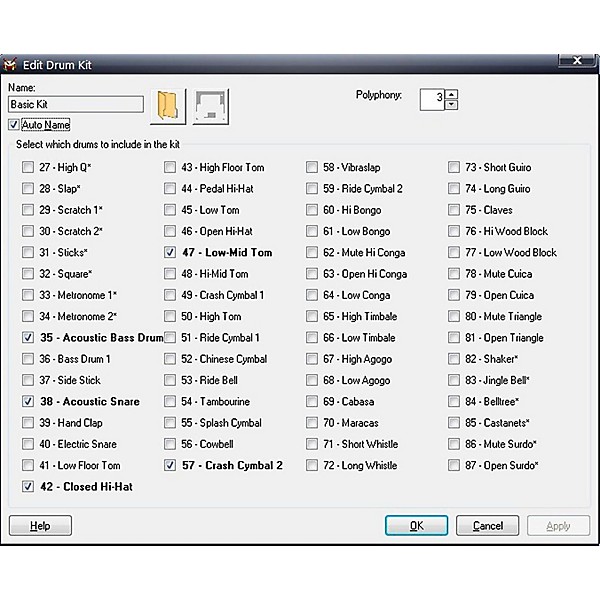The height and width of the screenshot is (600, 600).
Task: Toggle the Auto Name checkbox
Action: (x=14, y=125)
